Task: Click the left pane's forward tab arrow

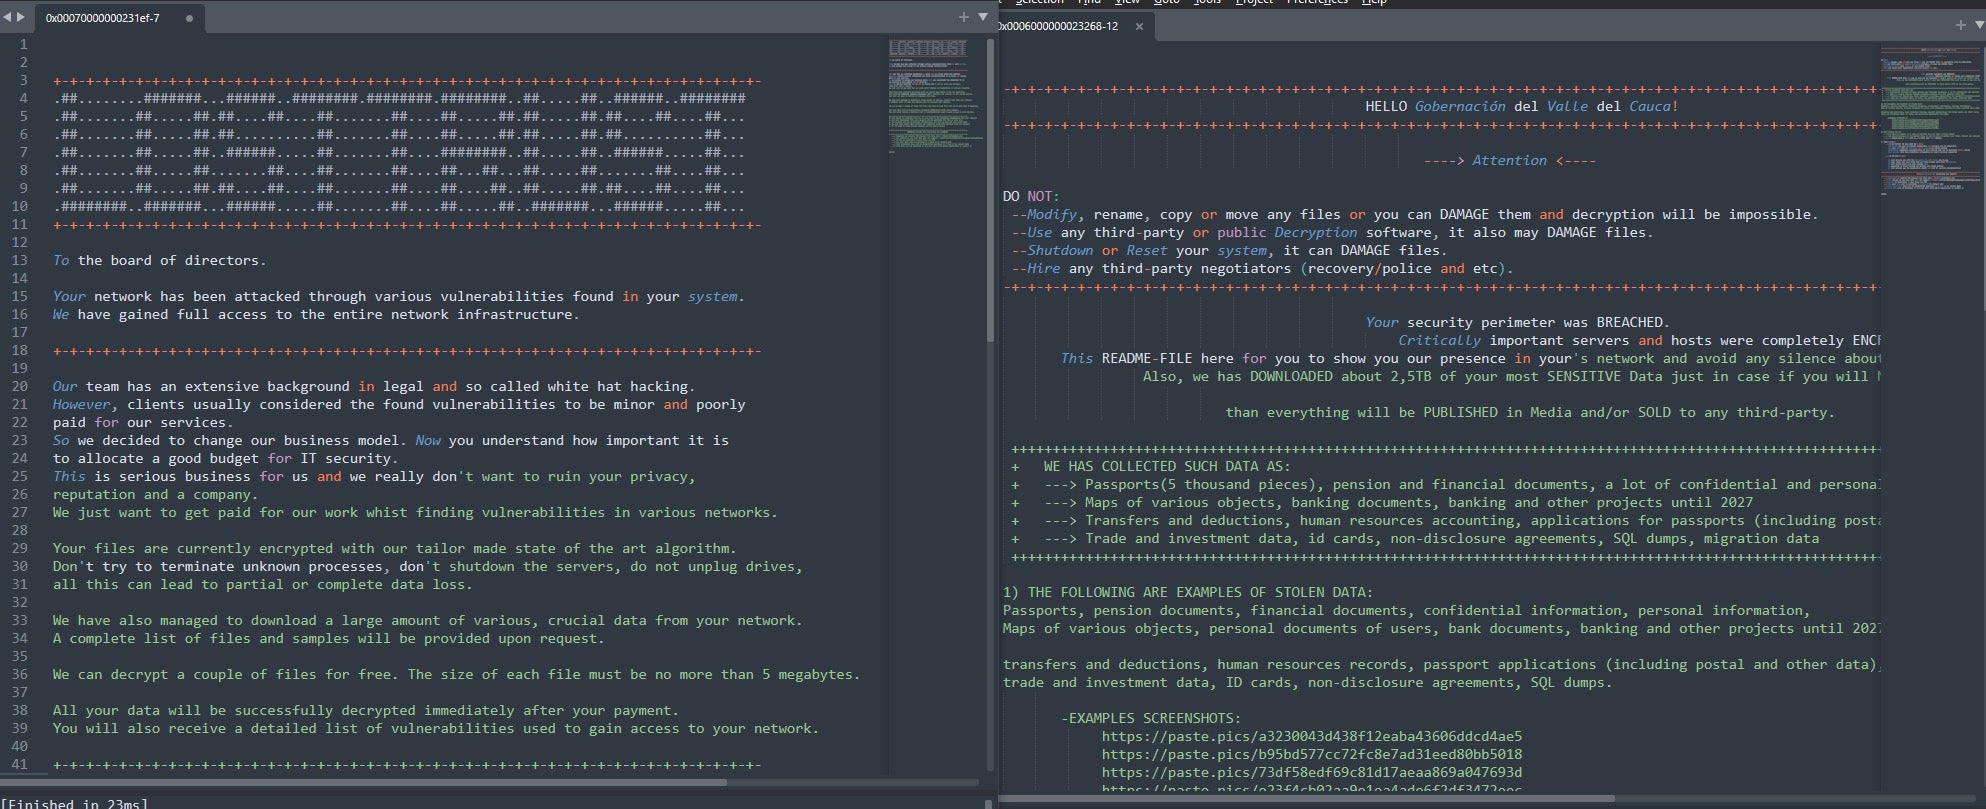Action: click(x=21, y=17)
